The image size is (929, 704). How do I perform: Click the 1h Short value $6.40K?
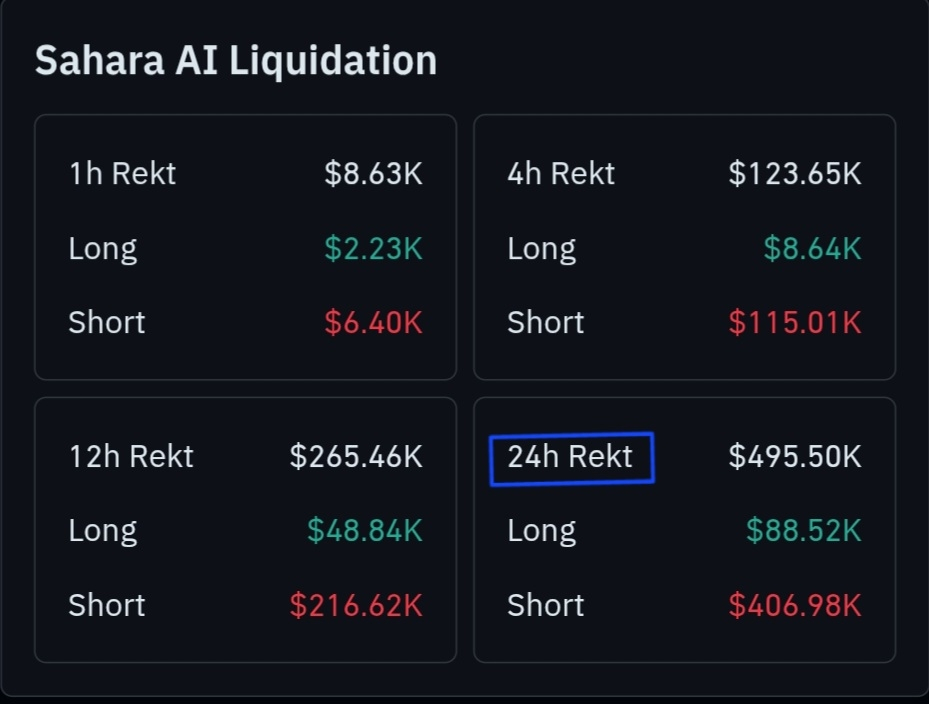click(x=373, y=322)
